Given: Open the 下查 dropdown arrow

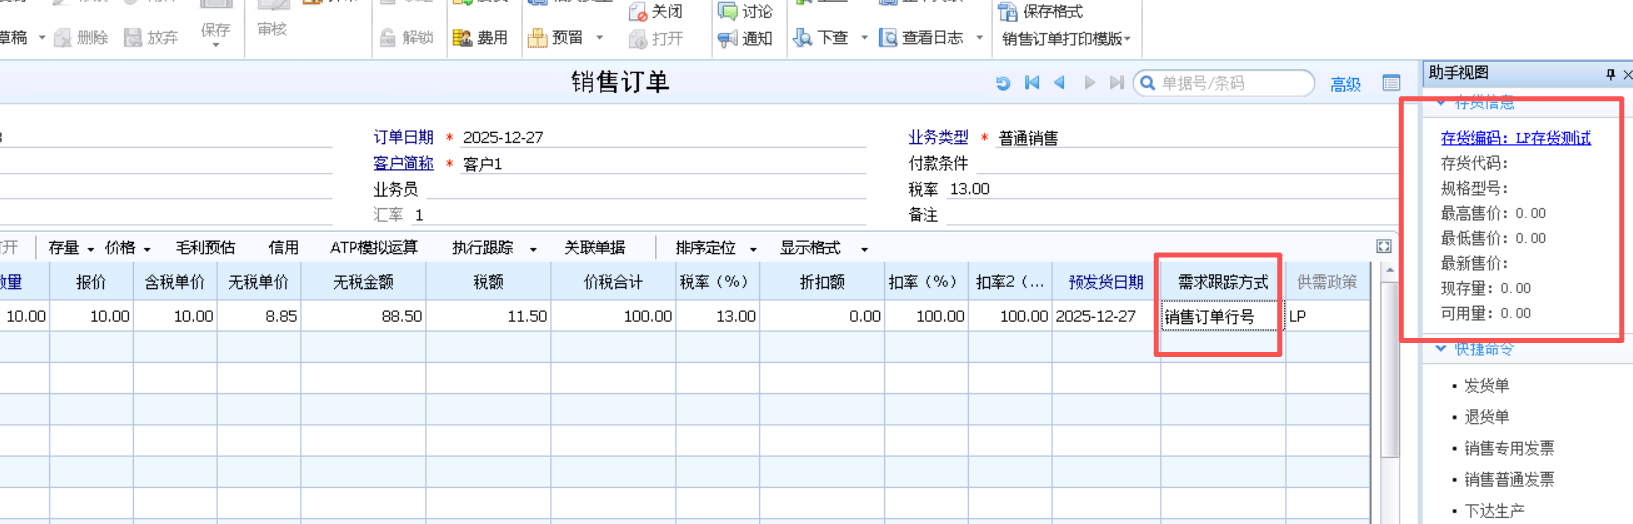Looking at the screenshot, I should coord(864,38).
